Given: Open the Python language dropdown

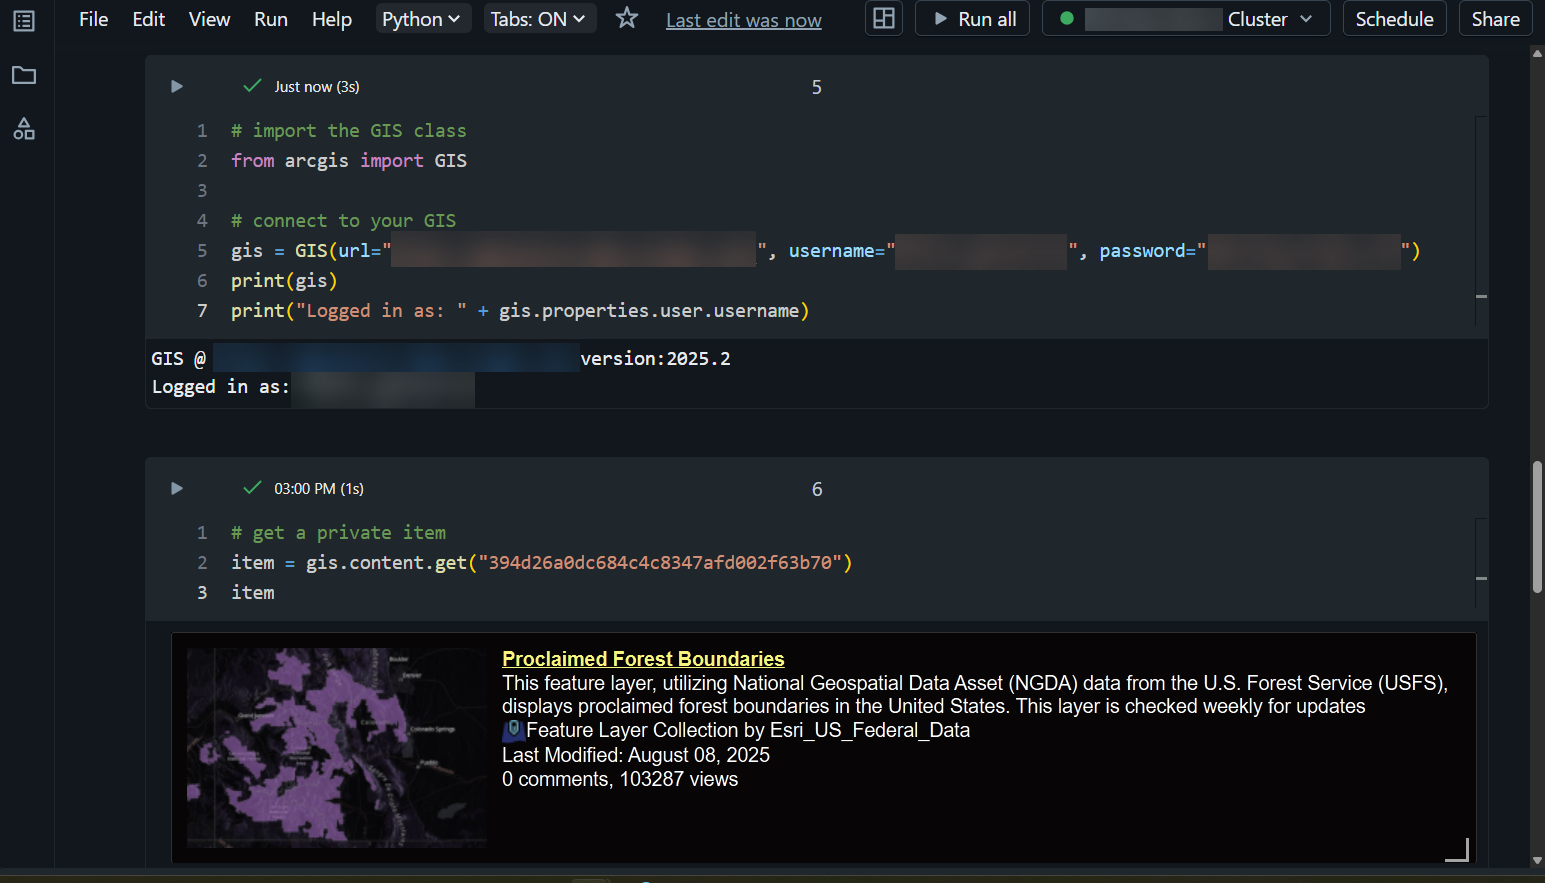Looking at the screenshot, I should (422, 19).
